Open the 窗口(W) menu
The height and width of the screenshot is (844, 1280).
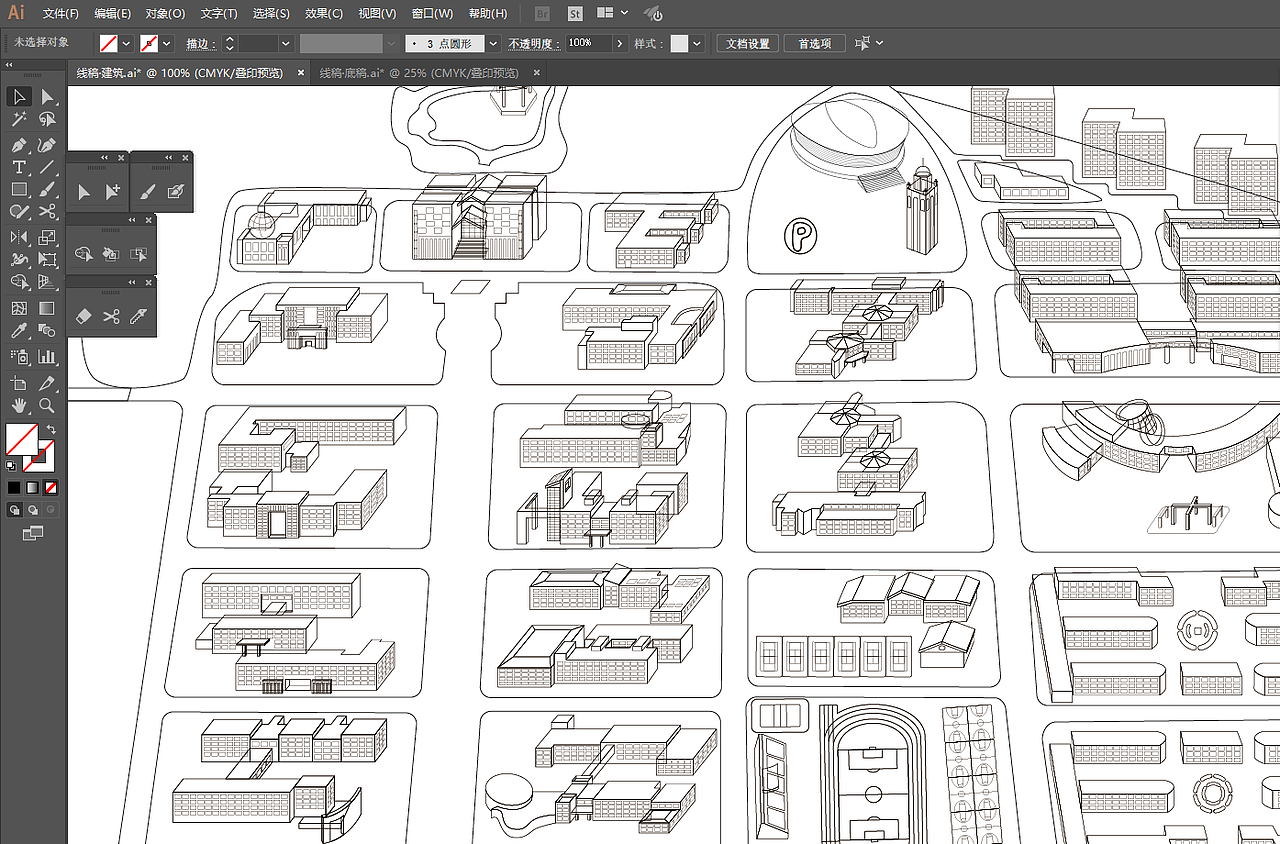pos(432,14)
